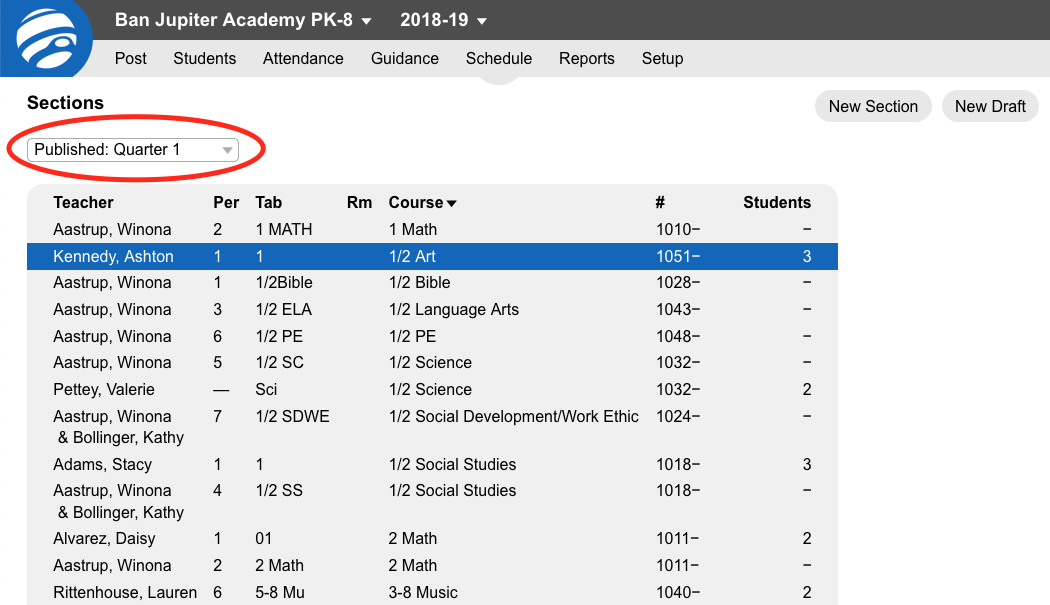Click the 2 Math tab cell

tap(279, 565)
